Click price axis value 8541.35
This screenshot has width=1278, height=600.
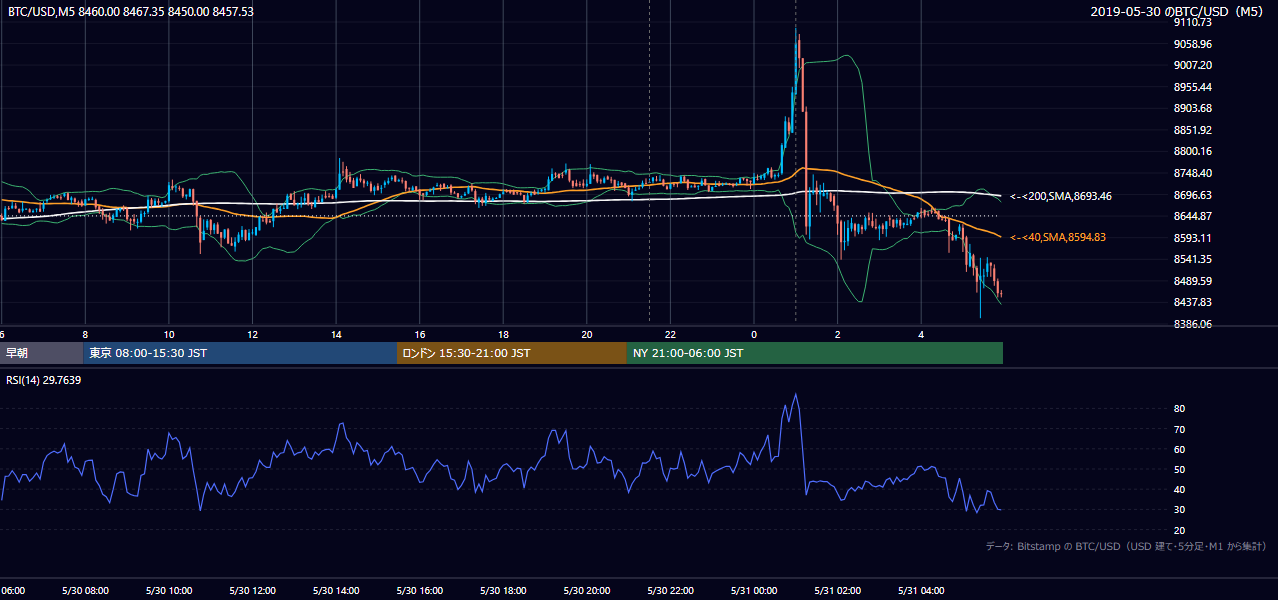(x=1192, y=259)
